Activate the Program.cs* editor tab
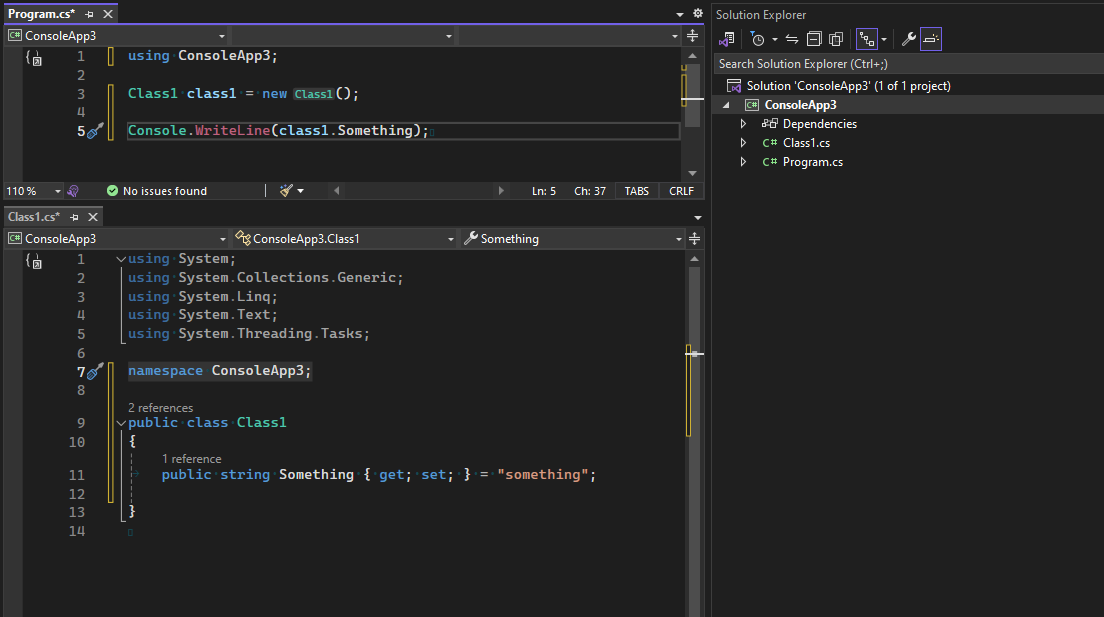This screenshot has width=1104, height=617. (42, 14)
